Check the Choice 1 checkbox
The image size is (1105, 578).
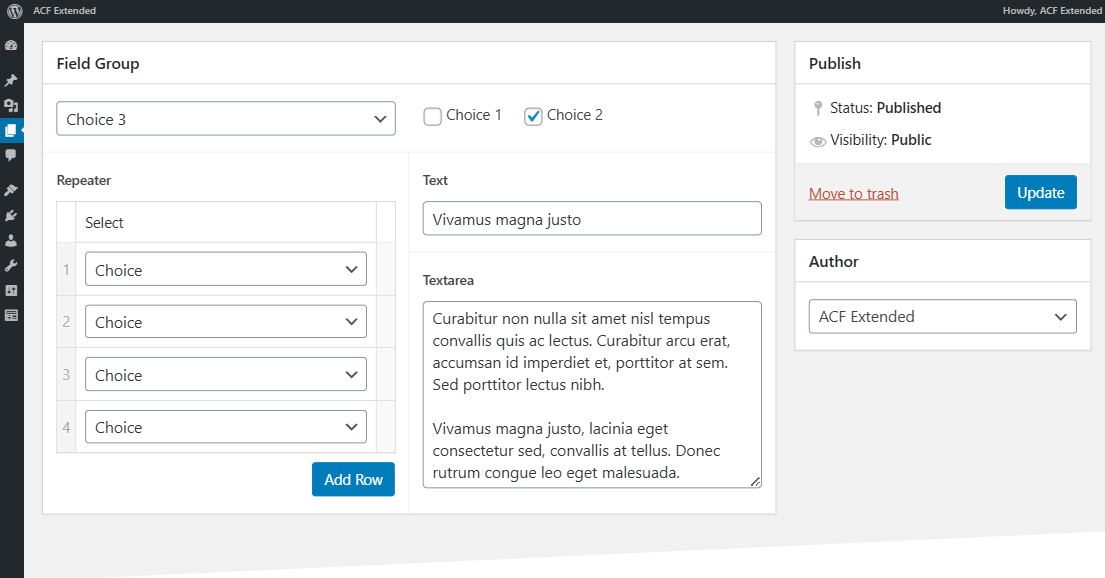[x=432, y=116]
